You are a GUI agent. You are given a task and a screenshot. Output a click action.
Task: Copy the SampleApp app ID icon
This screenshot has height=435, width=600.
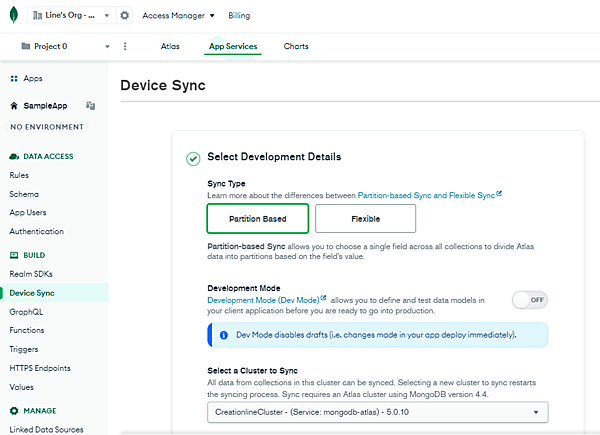pyautogui.click(x=90, y=105)
